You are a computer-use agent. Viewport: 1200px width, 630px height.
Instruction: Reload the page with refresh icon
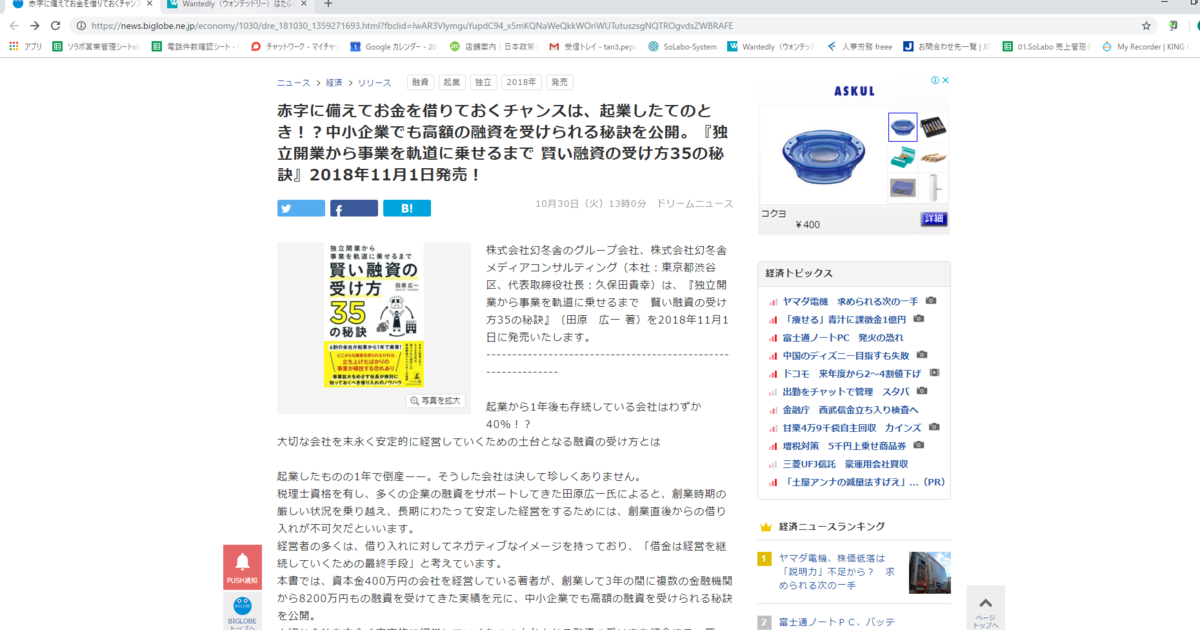click(x=56, y=26)
